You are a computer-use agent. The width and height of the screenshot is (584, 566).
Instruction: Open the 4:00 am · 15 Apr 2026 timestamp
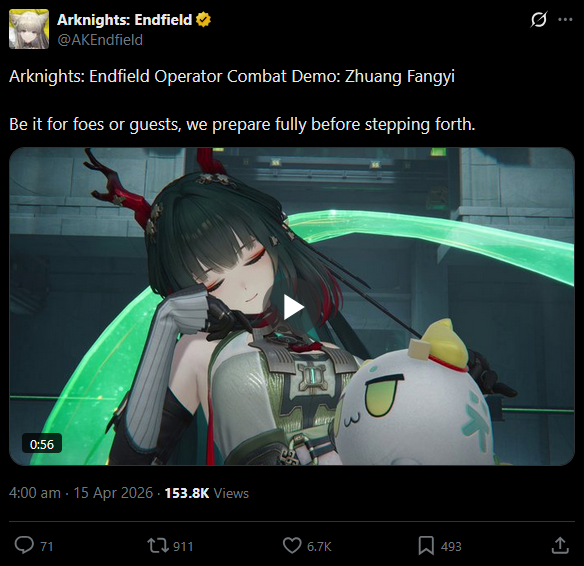(x=81, y=493)
